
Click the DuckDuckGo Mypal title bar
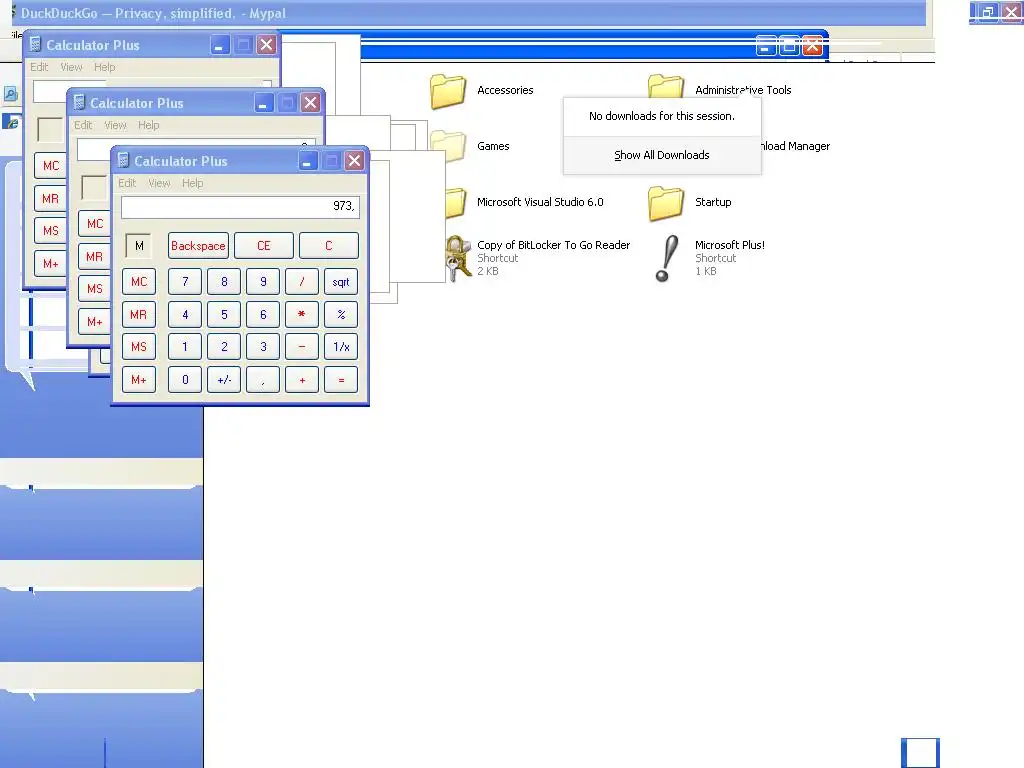click(468, 13)
